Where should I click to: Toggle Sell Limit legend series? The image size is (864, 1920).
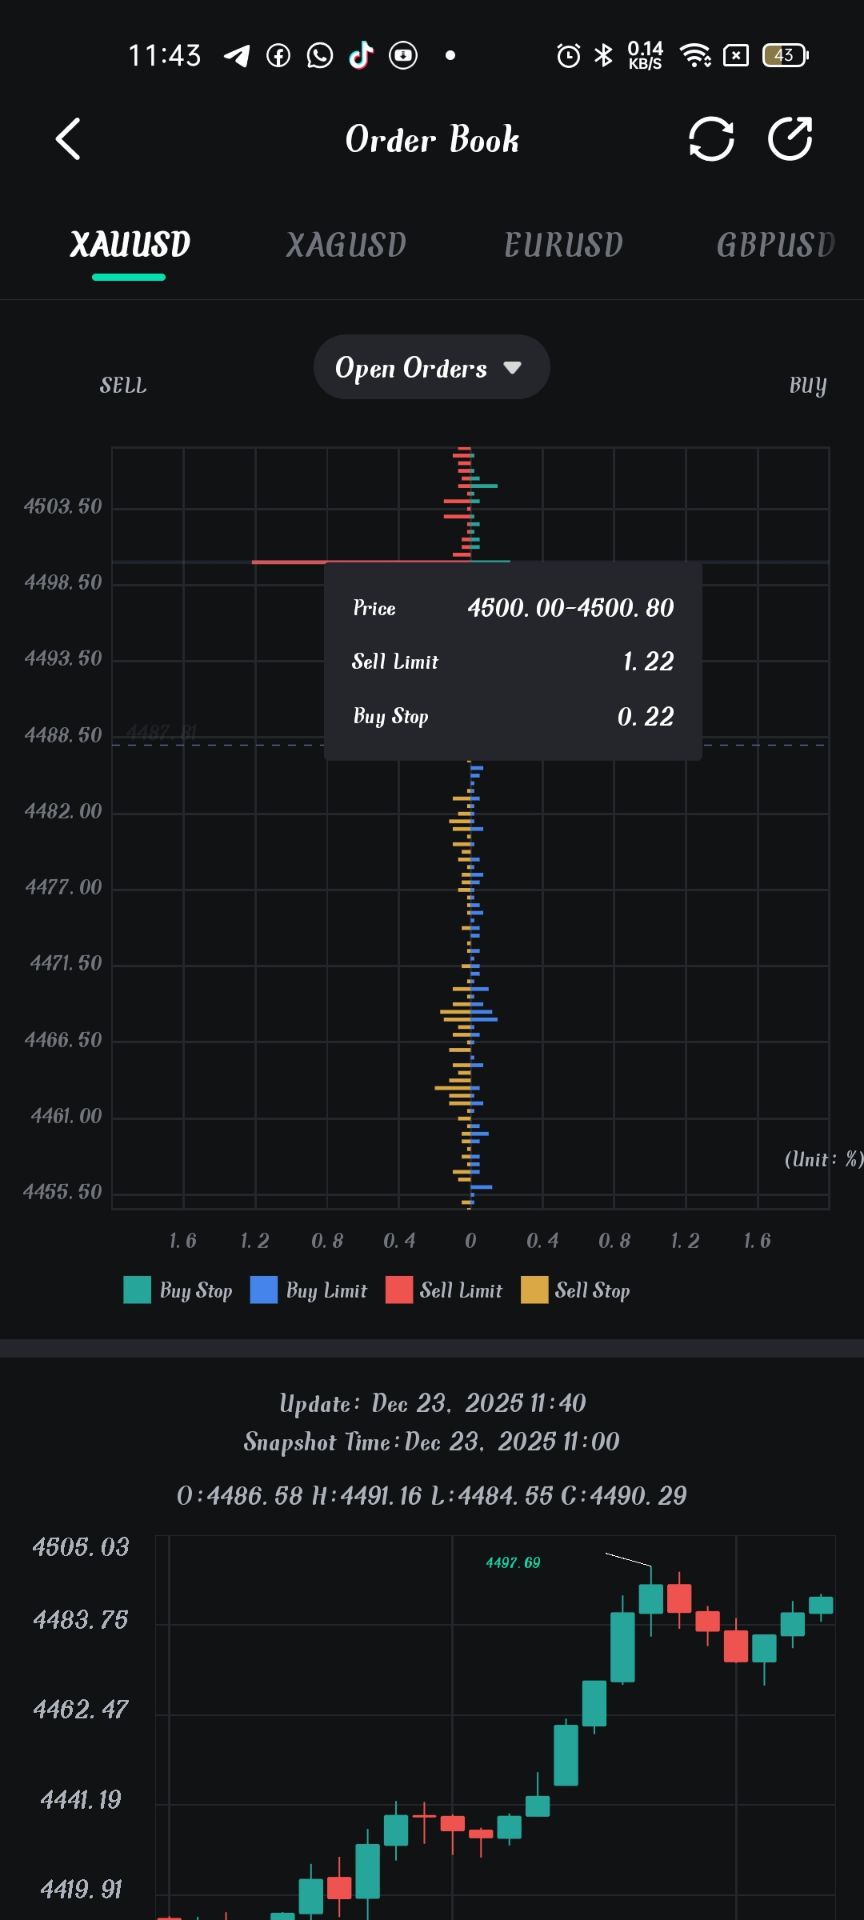(444, 1290)
